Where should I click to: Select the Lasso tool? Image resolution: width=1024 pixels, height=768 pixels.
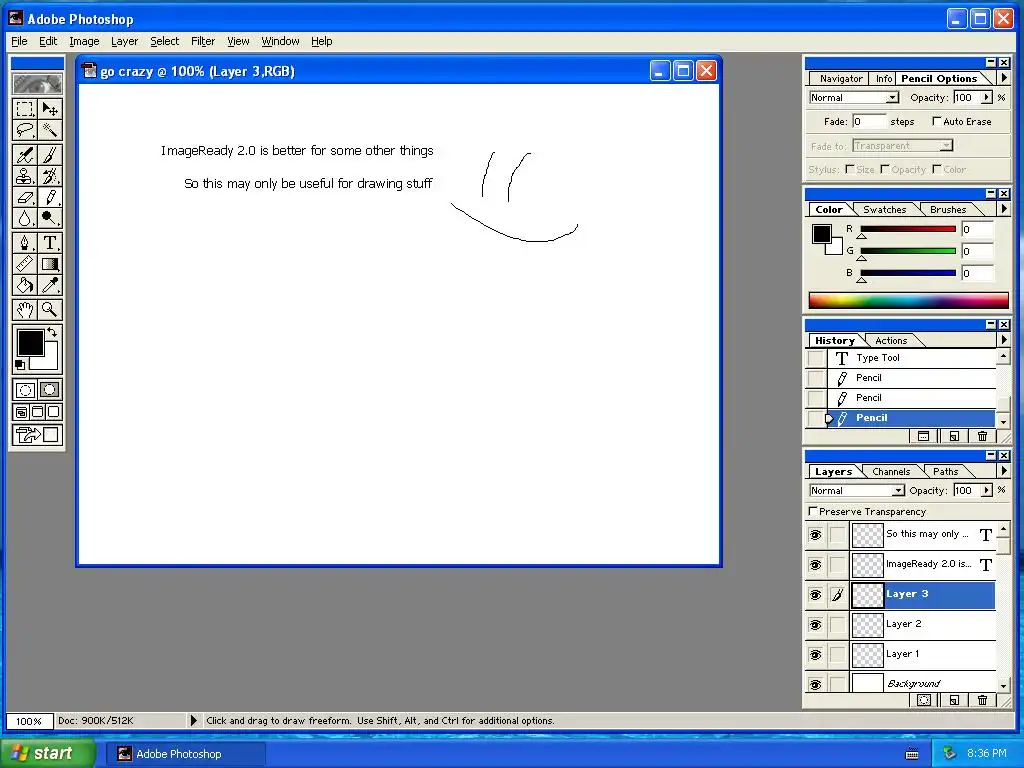coord(25,130)
